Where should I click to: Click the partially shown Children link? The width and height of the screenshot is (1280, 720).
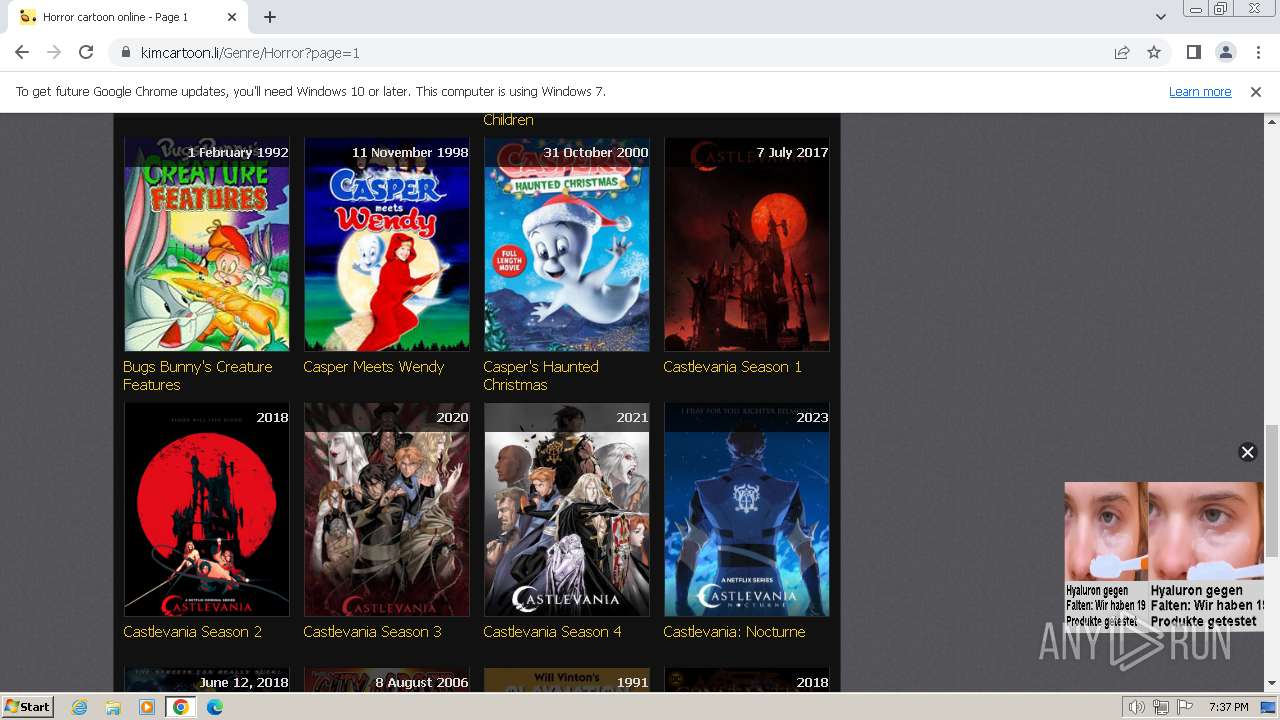(508, 120)
